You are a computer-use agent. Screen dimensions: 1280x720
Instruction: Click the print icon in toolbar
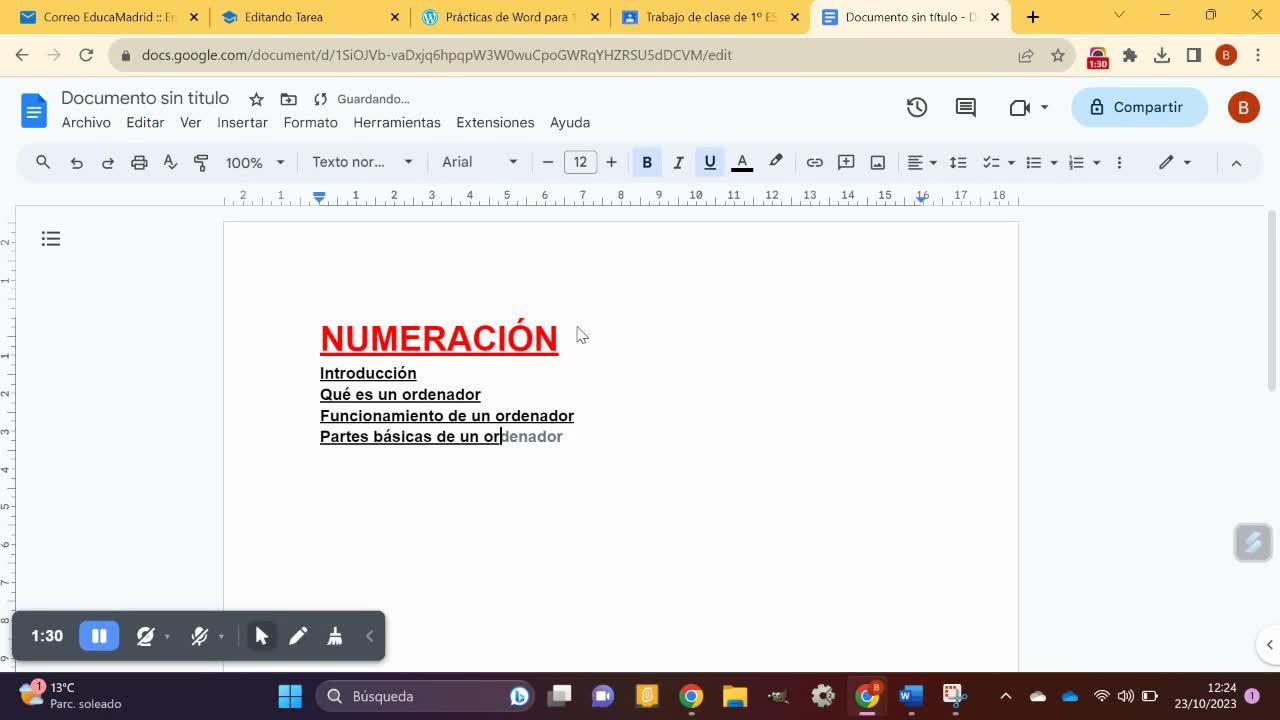click(x=139, y=162)
